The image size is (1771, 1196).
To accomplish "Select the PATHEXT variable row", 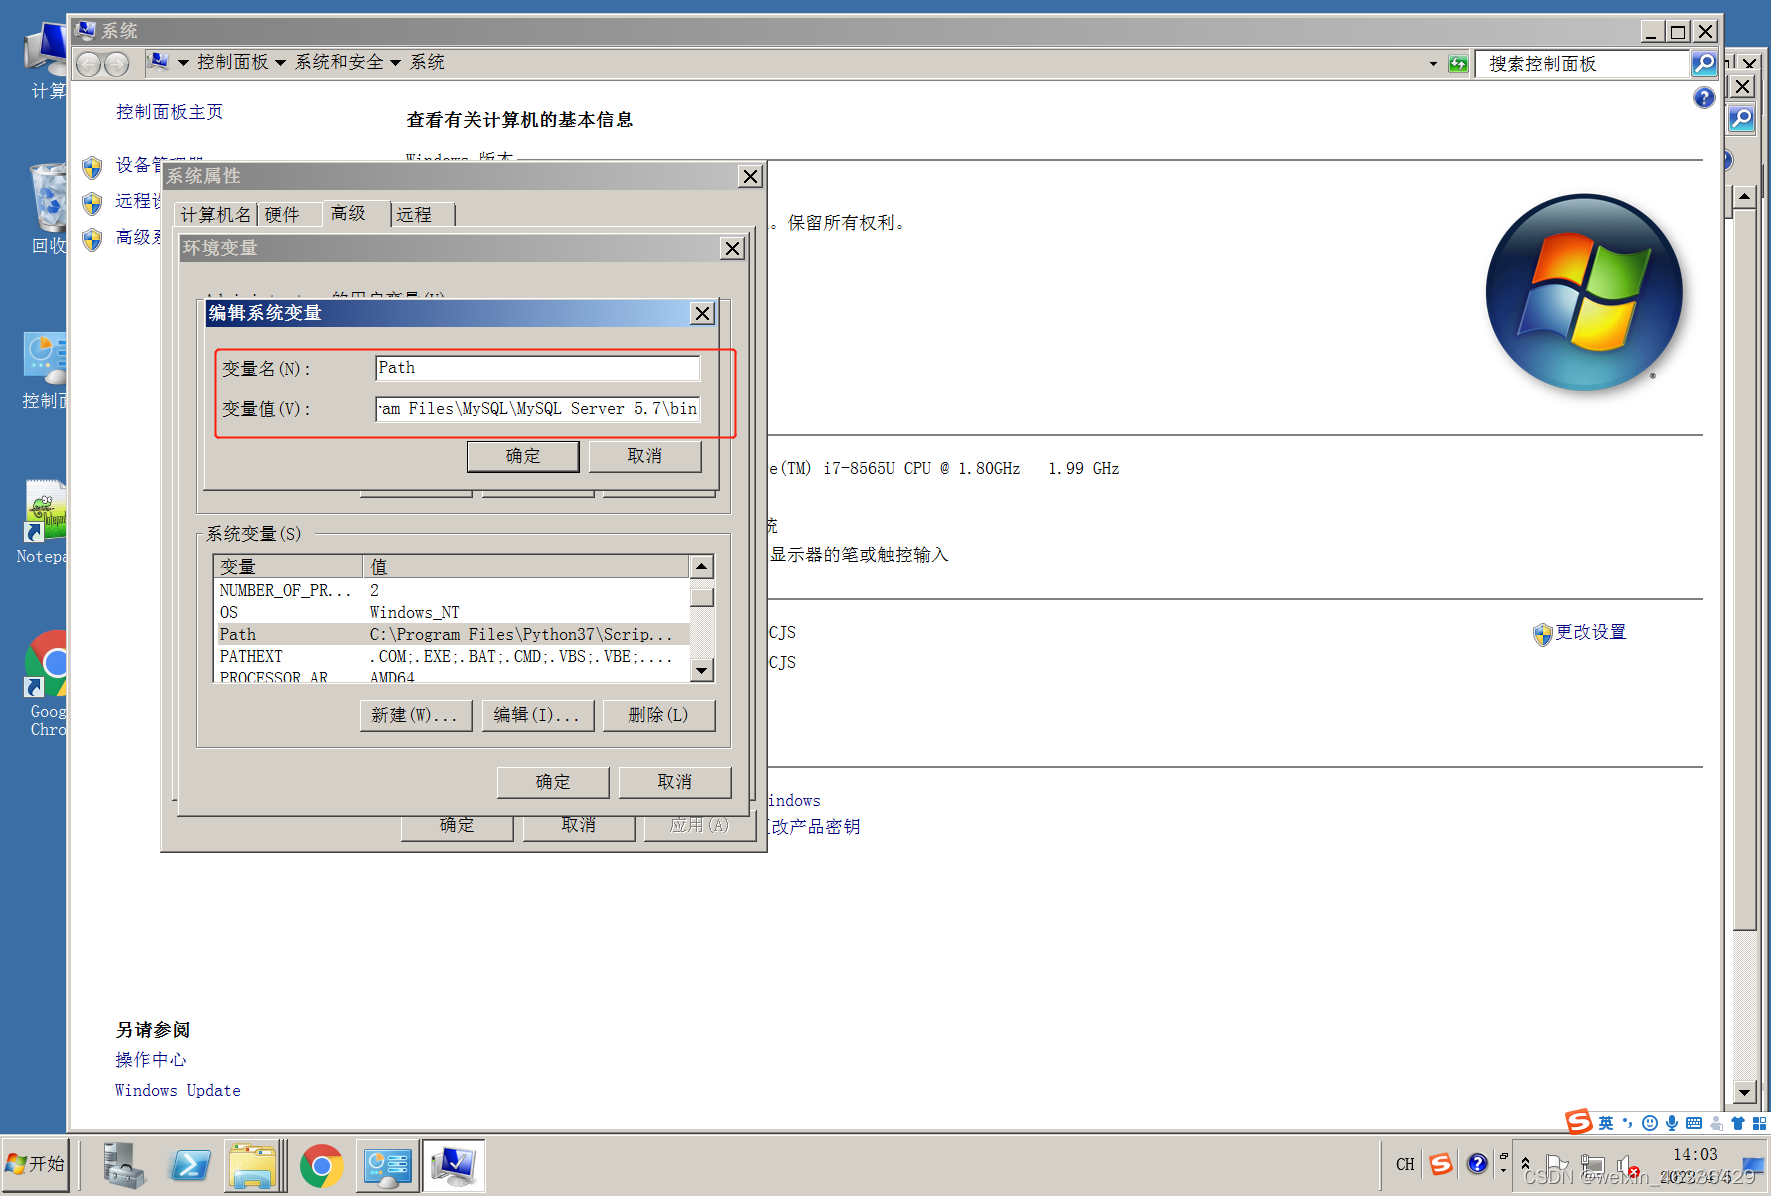I will click(454, 657).
